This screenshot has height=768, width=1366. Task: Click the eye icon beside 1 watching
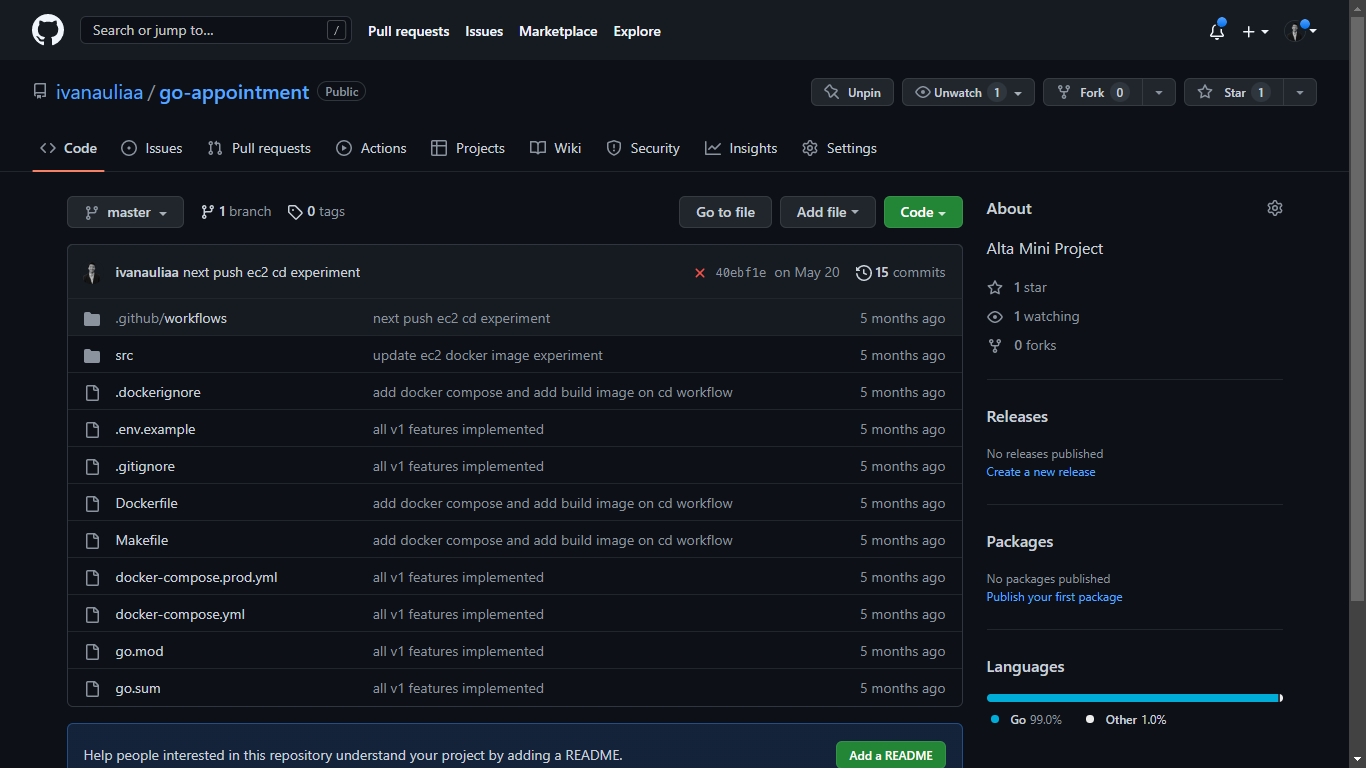[x=995, y=316]
